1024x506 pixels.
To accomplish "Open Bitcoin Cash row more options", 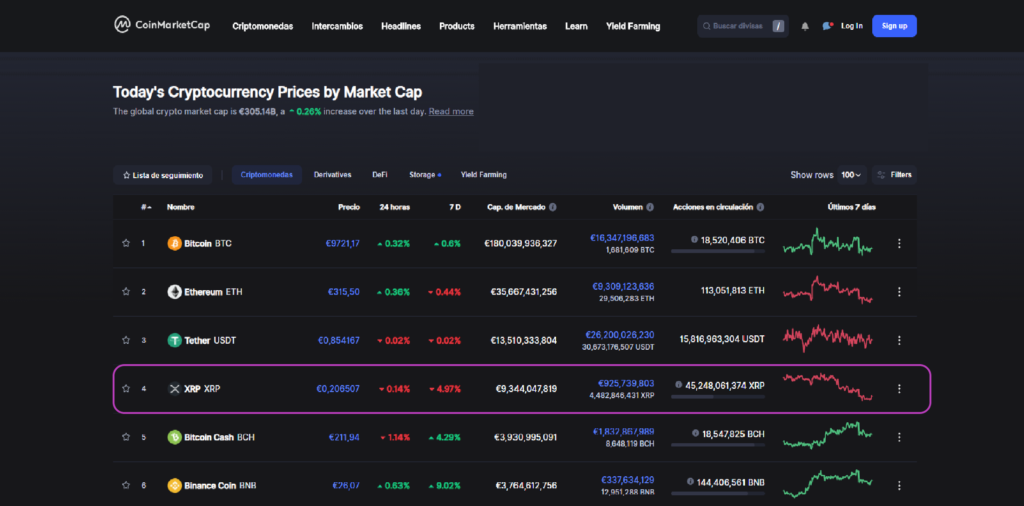I will pyautogui.click(x=899, y=437).
